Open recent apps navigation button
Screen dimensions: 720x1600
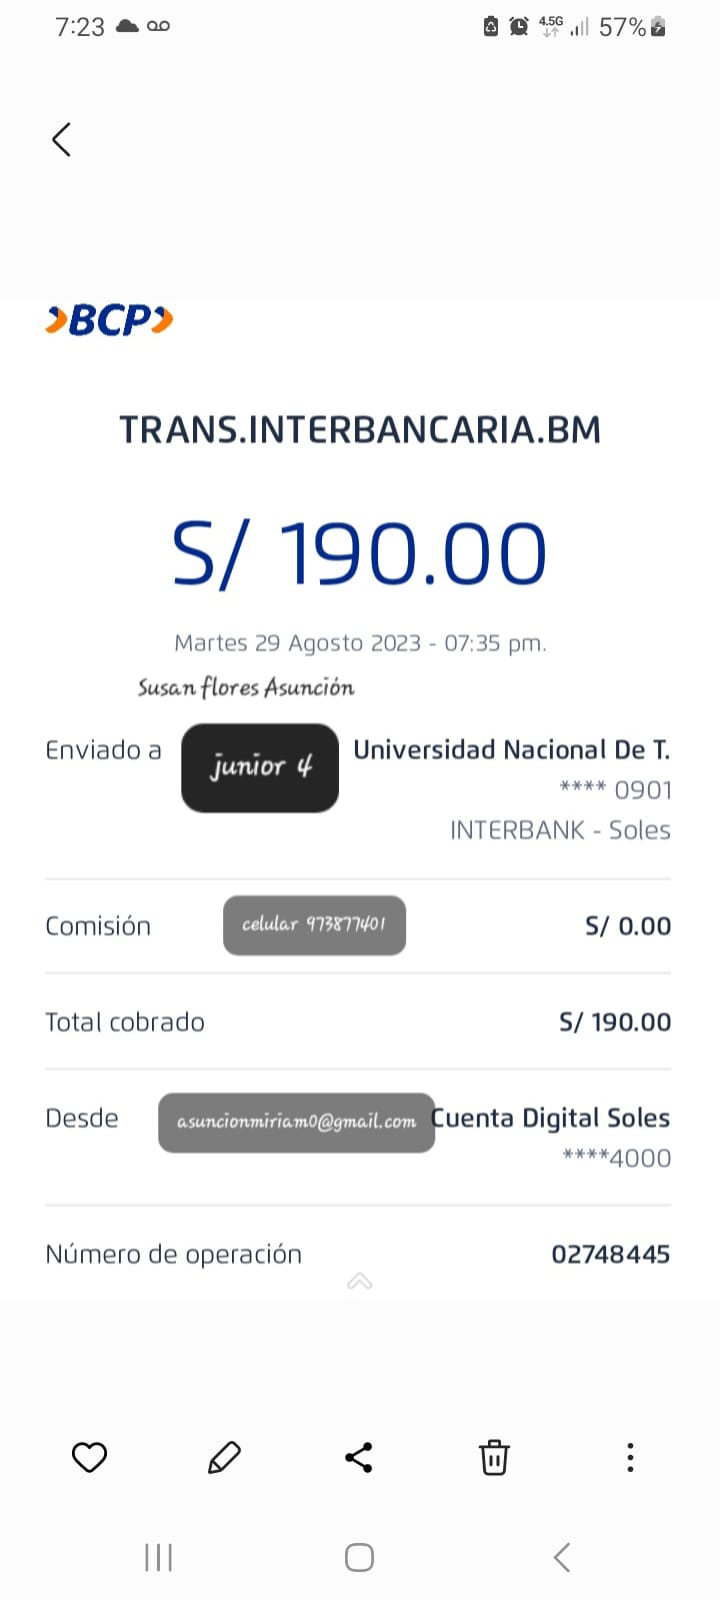(159, 1557)
